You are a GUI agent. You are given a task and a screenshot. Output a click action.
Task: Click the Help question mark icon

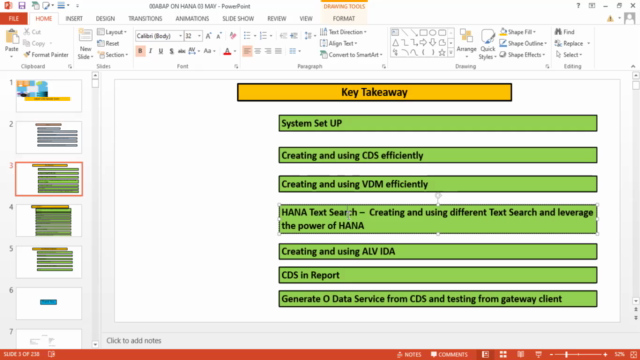tap(578, 6)
